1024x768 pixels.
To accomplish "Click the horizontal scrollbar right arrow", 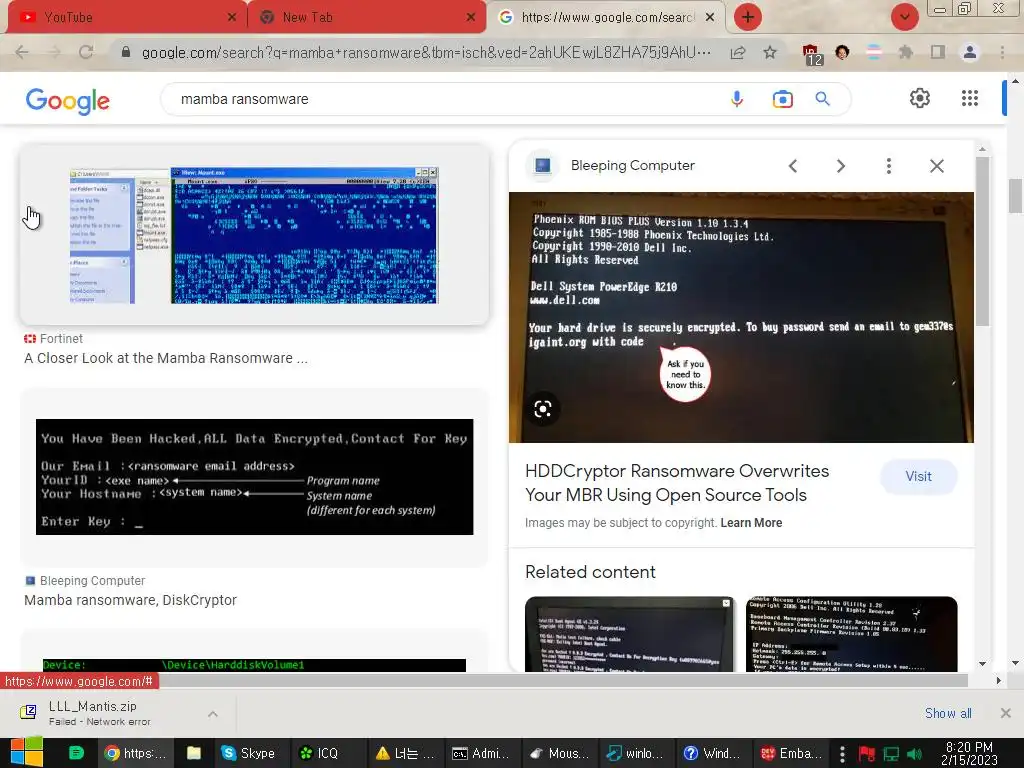I will pos(998,680).
